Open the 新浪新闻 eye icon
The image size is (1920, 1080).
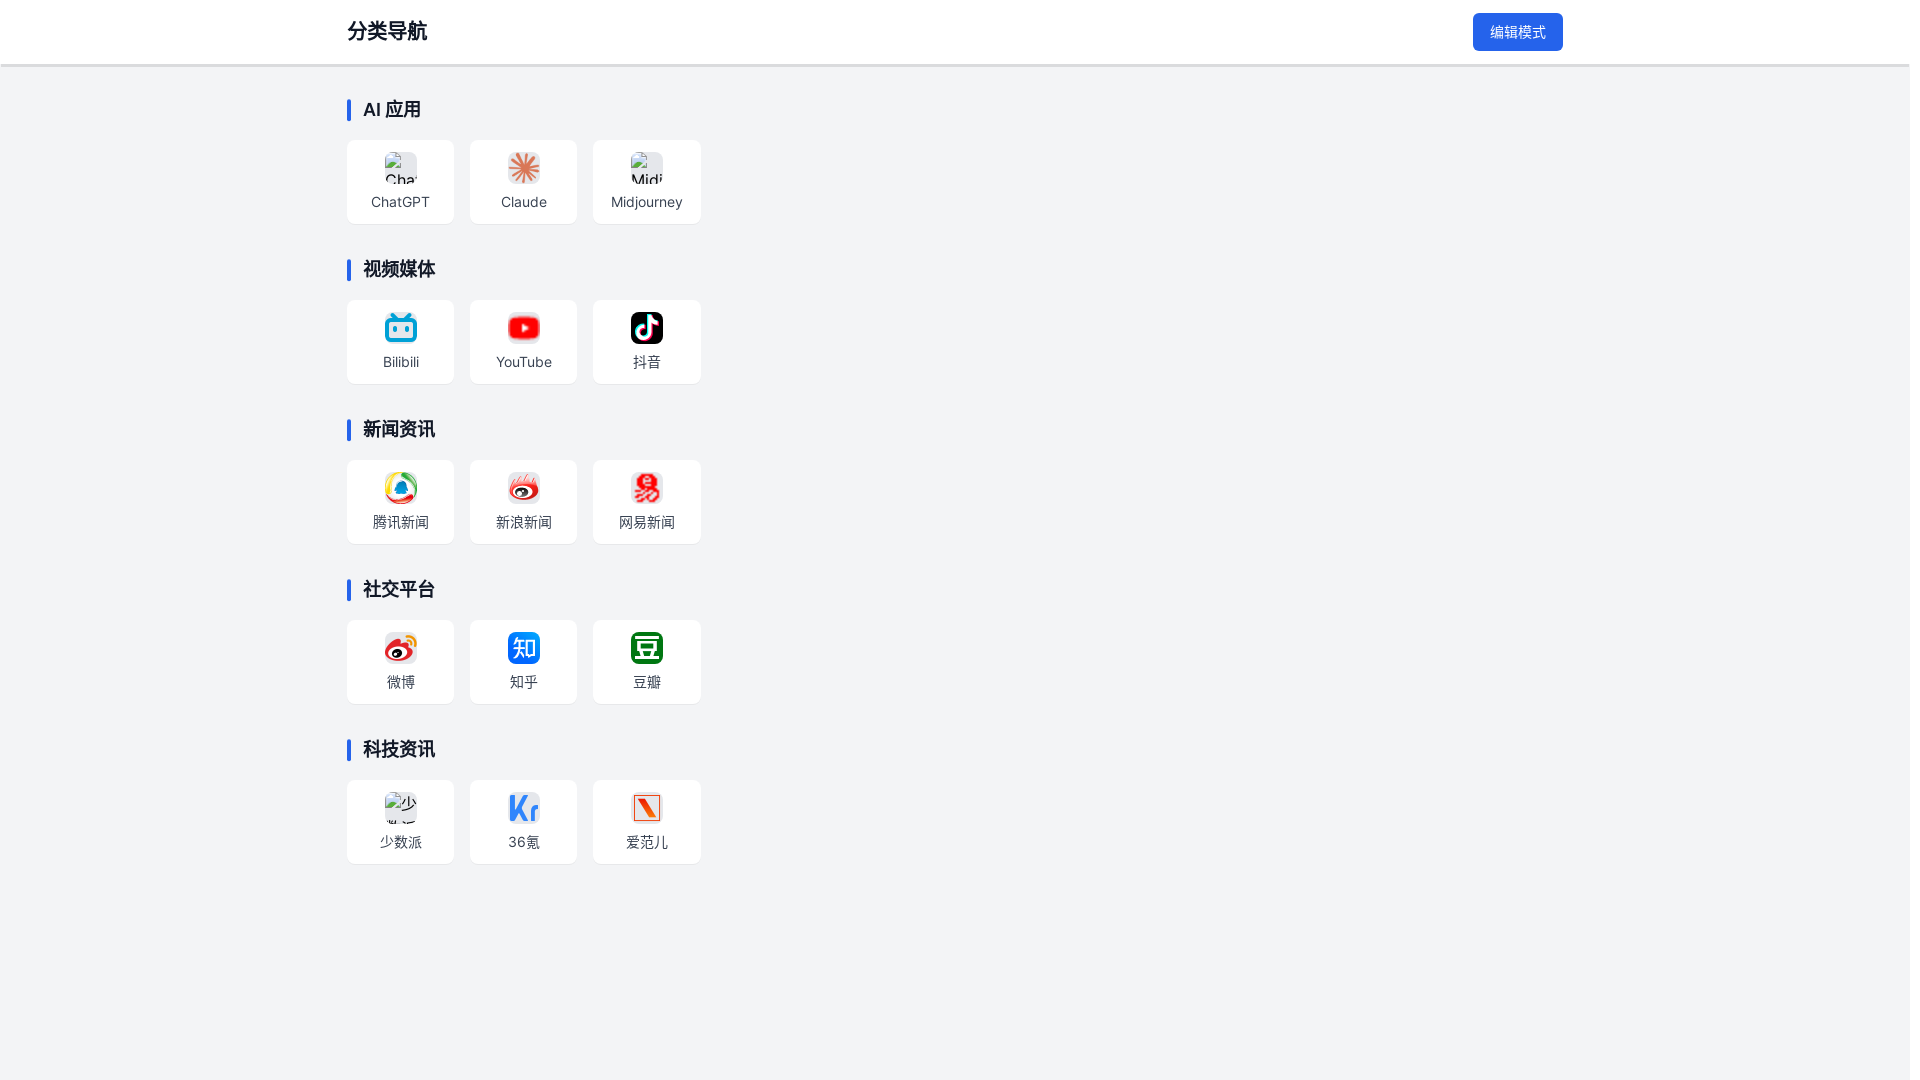coord(523,488)
